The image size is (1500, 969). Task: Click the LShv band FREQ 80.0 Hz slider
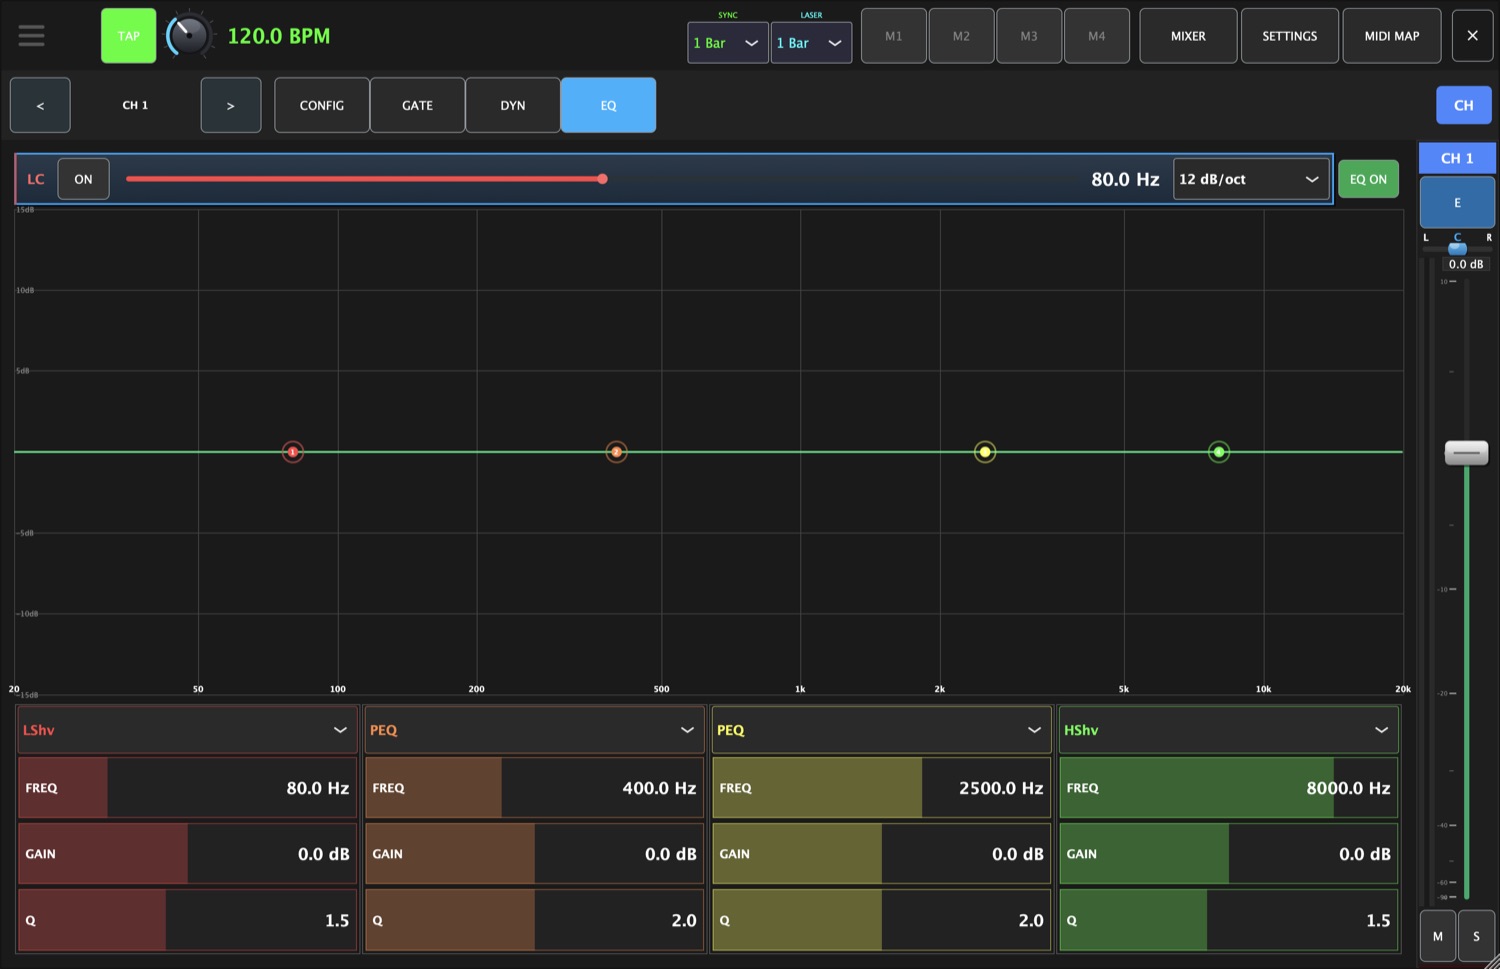[x=187, y=788]
